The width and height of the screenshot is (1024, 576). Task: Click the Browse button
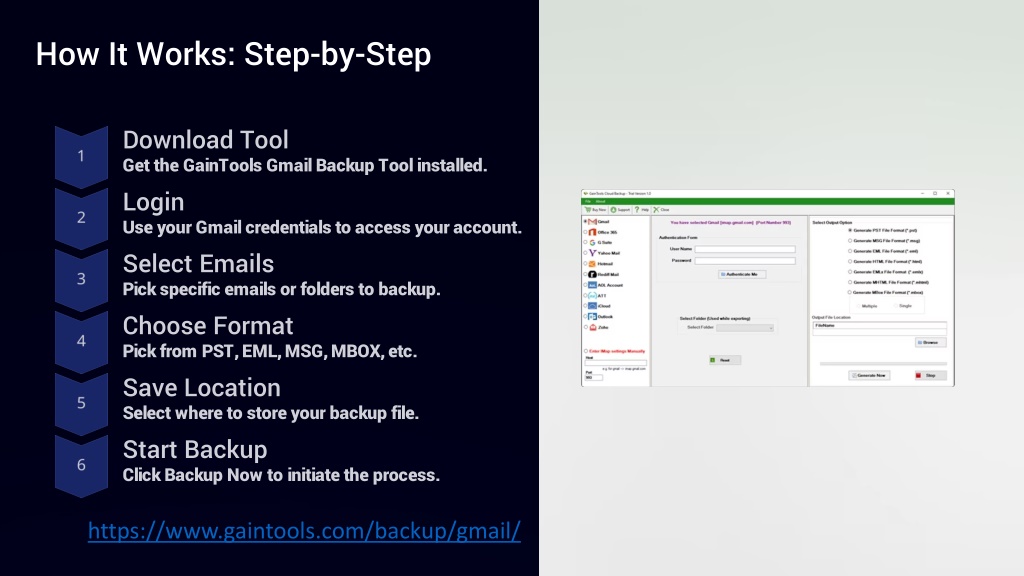click(x=930, y=342)
